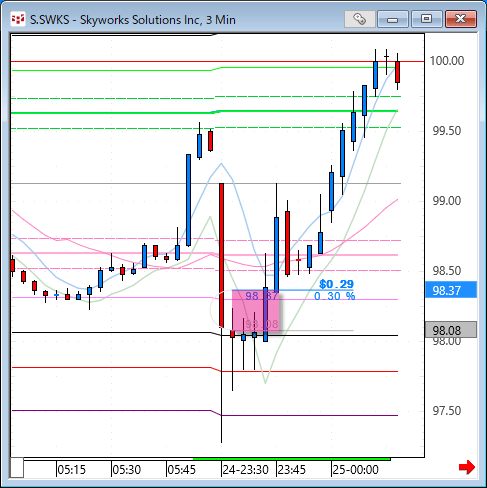Viewport: 487px width, 488px height.
Task: Click the chain link icon button
Action: [x=359, y=19]
